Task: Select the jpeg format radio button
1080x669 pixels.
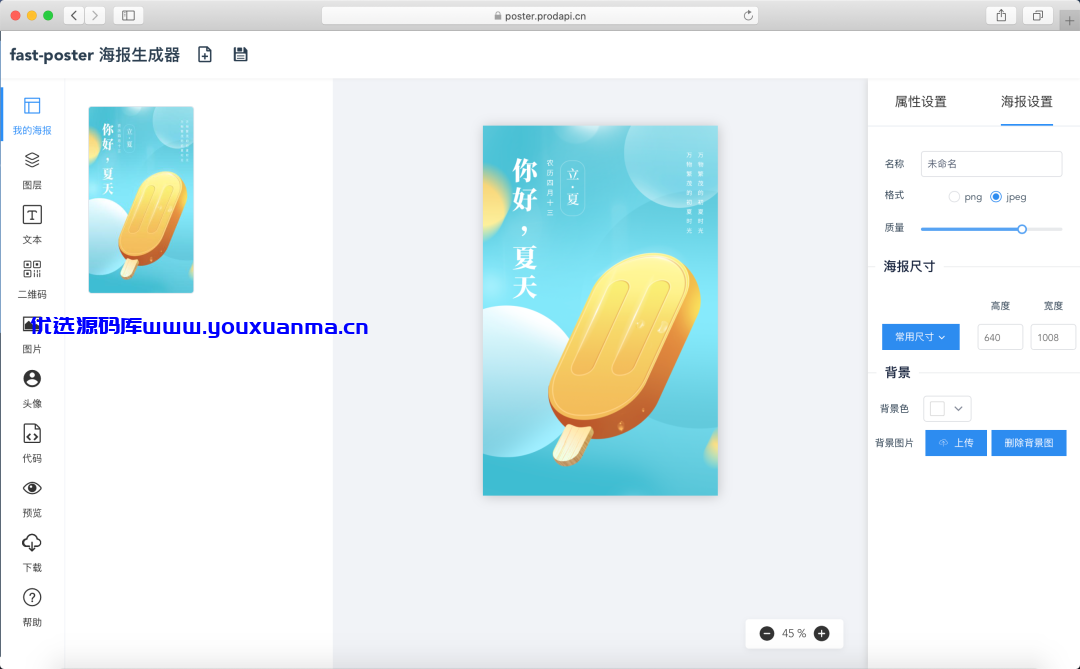Action: click(x=996, y=197)
